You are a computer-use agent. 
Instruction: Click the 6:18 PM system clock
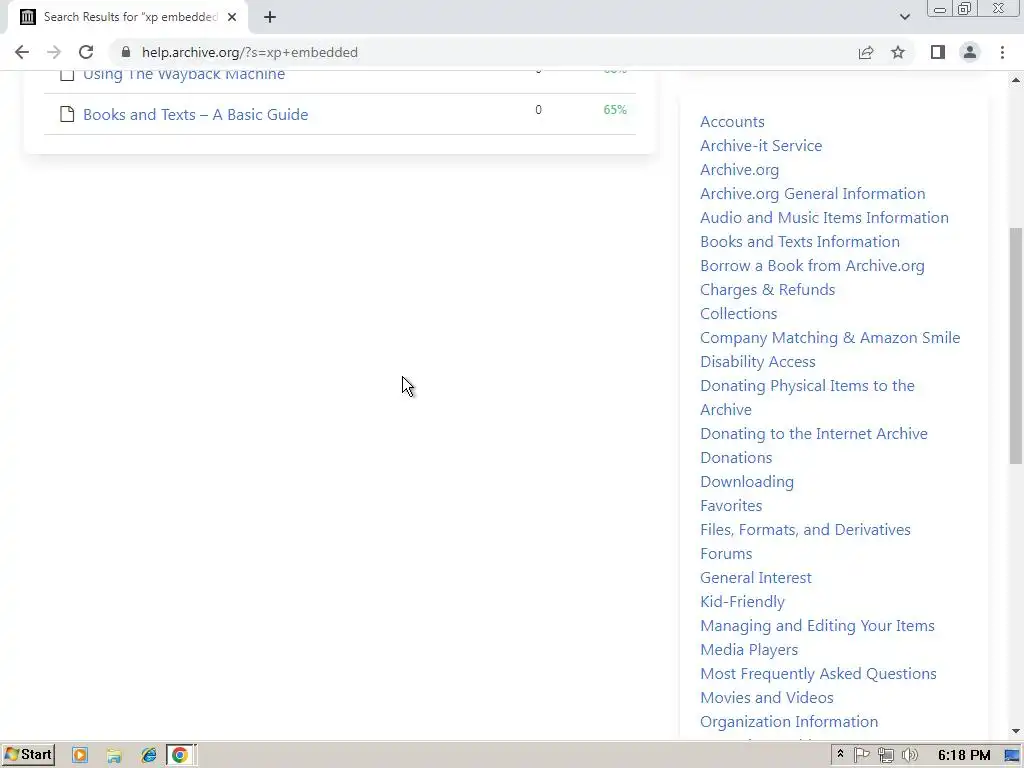click(x=964, y=756)
